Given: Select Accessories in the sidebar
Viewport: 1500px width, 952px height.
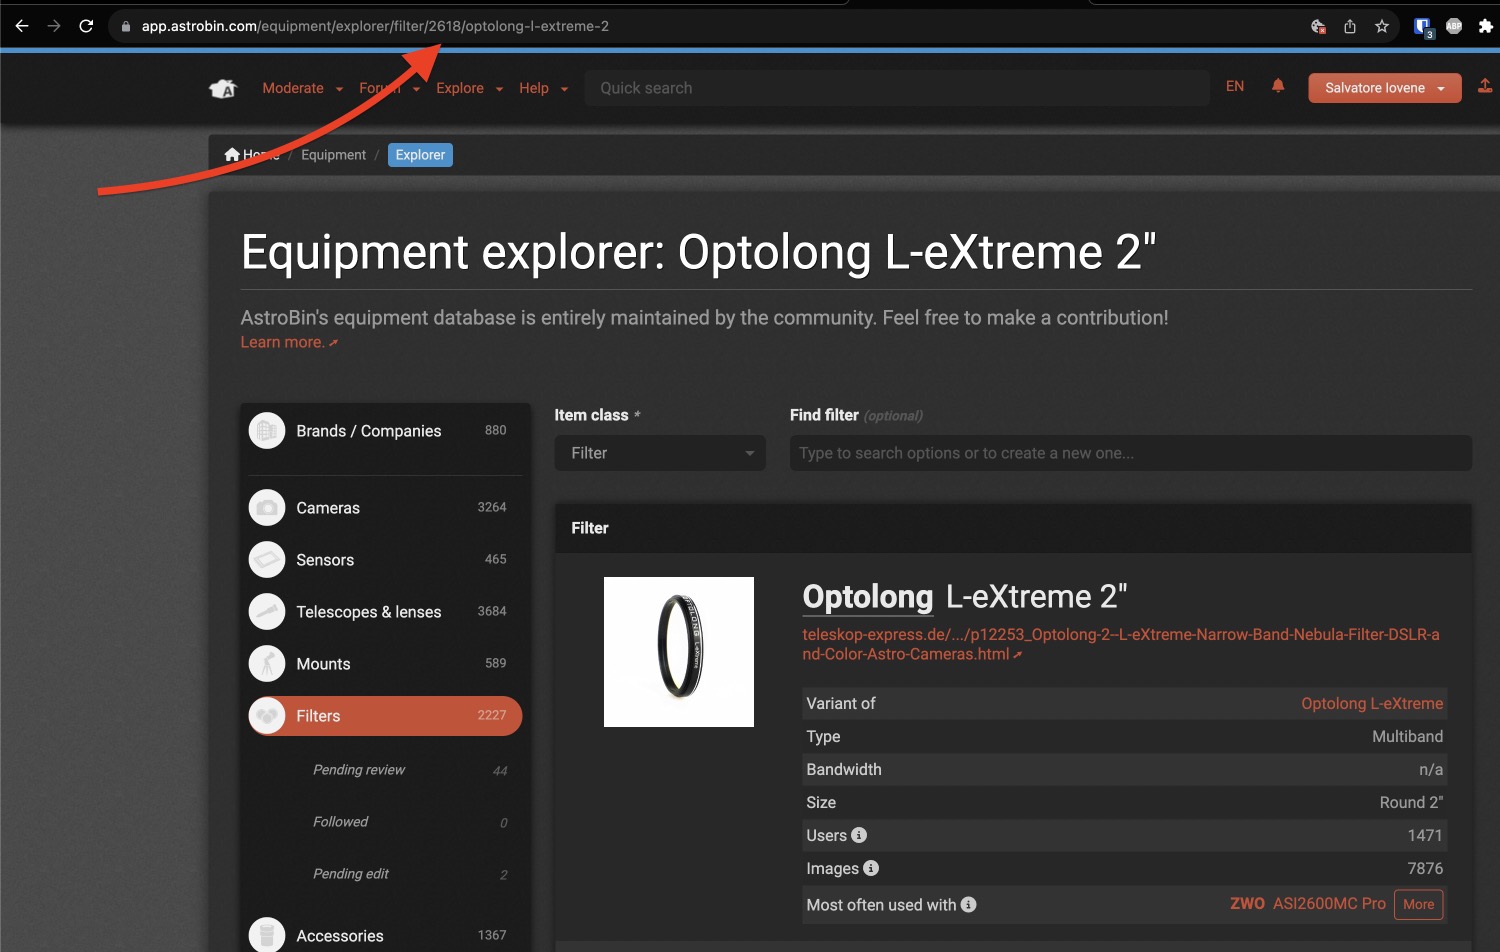Looking at the screenshot, I should [385, 935].
